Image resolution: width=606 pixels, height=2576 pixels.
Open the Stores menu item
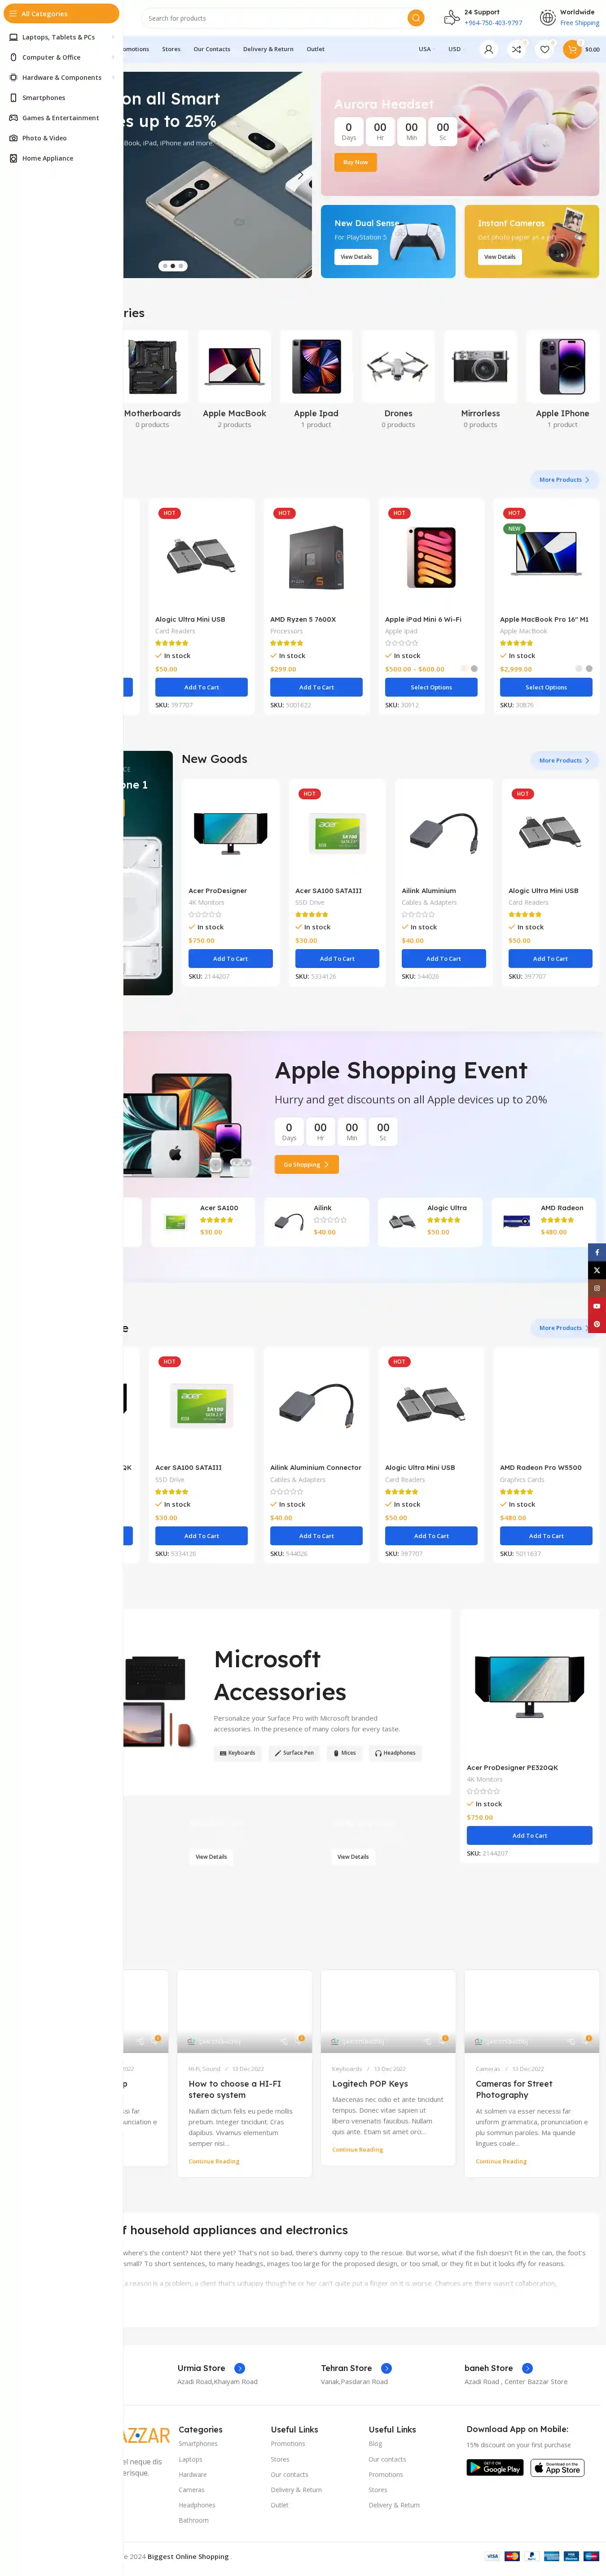(x=171, y=49)
